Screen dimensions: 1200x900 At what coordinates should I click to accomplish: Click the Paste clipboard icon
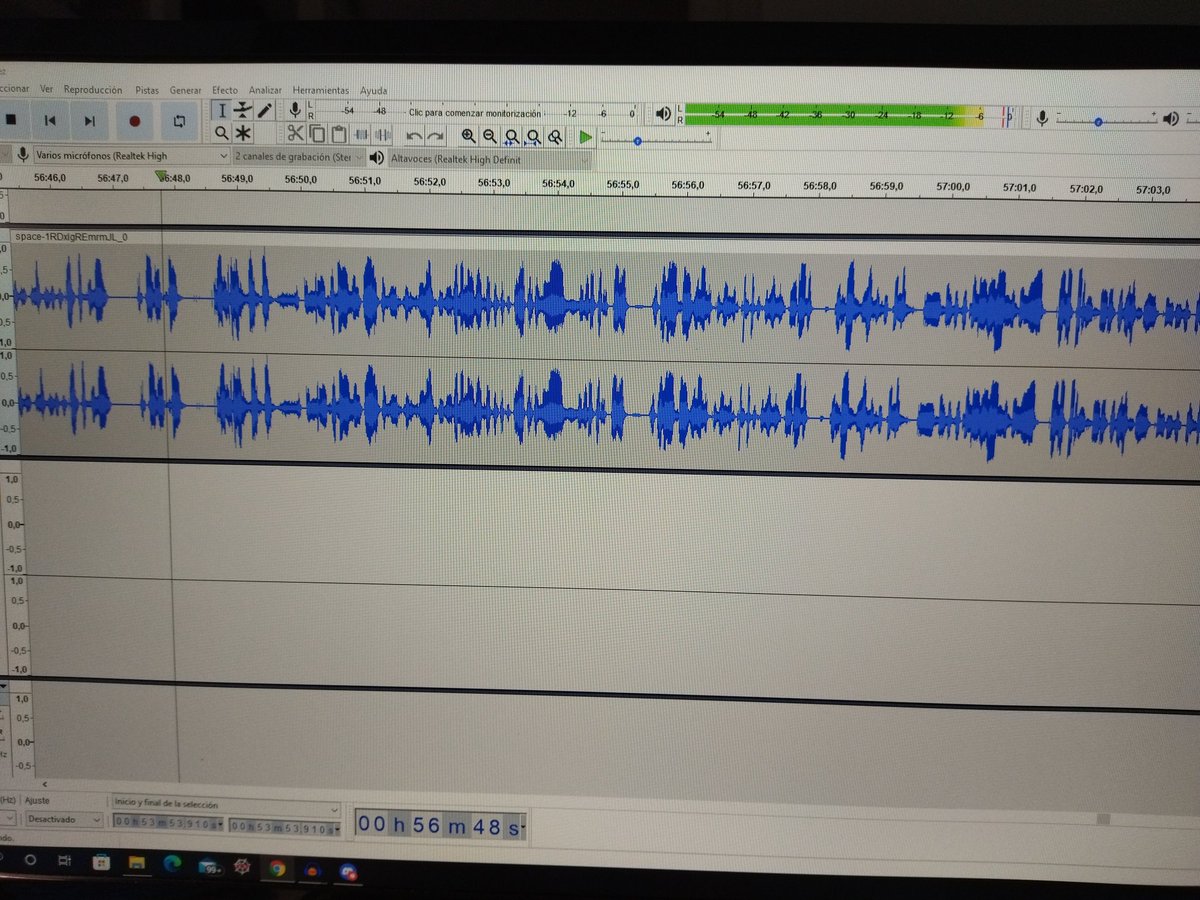[x=339, y=134]
